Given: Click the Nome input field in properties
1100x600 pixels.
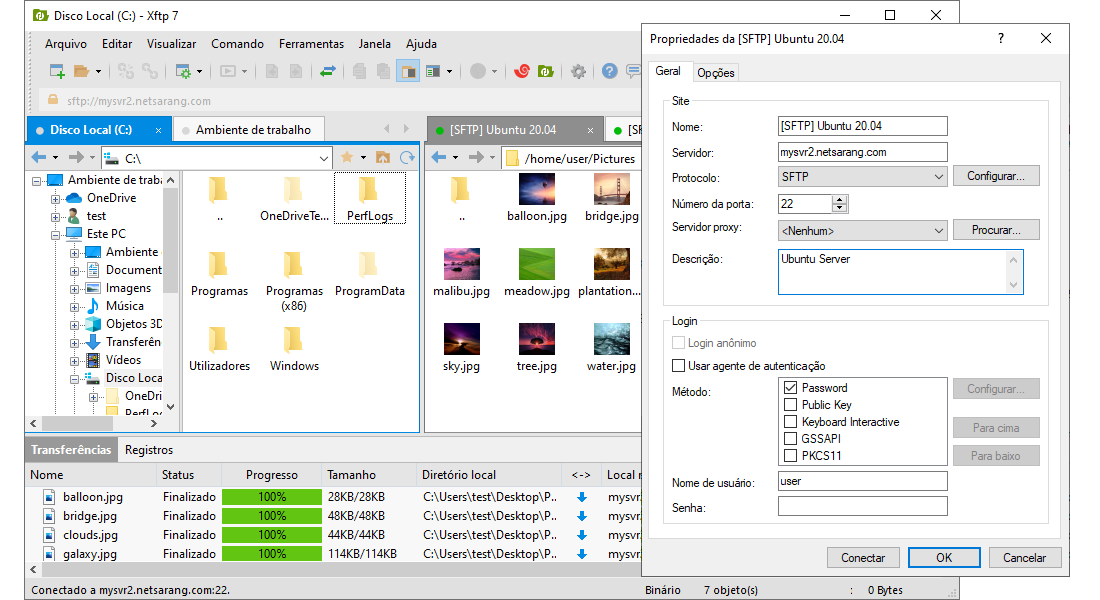Looking at the screenshot, I should [x=863, y=126].
